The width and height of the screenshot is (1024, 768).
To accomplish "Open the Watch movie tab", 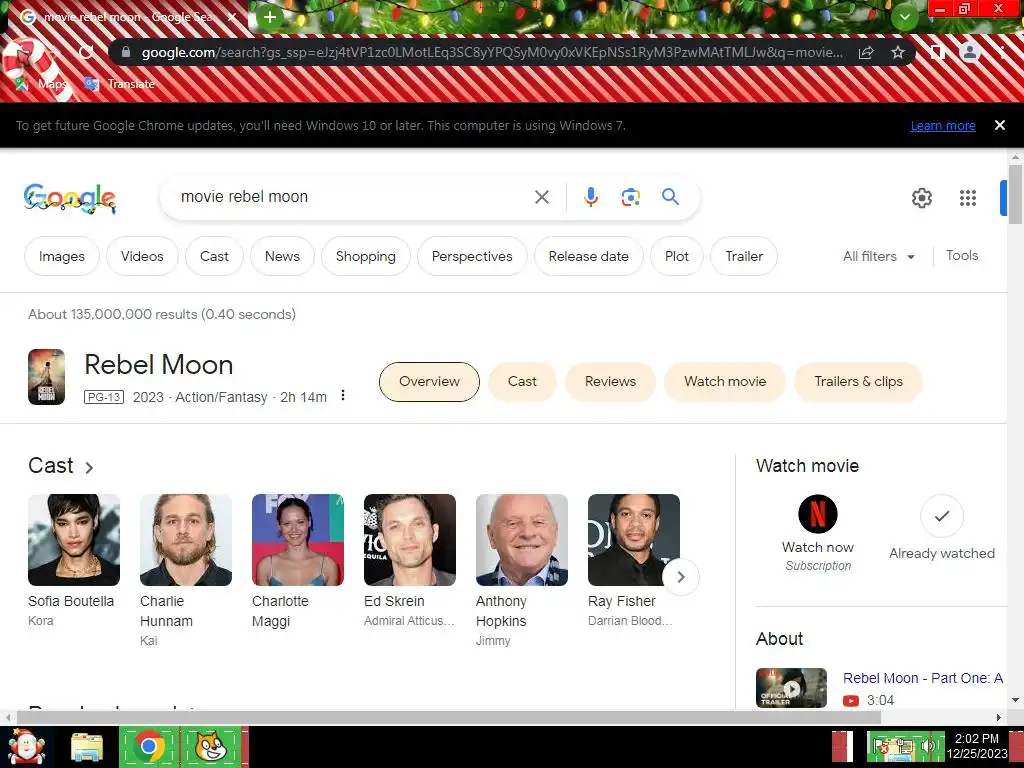I will (725, 381).
